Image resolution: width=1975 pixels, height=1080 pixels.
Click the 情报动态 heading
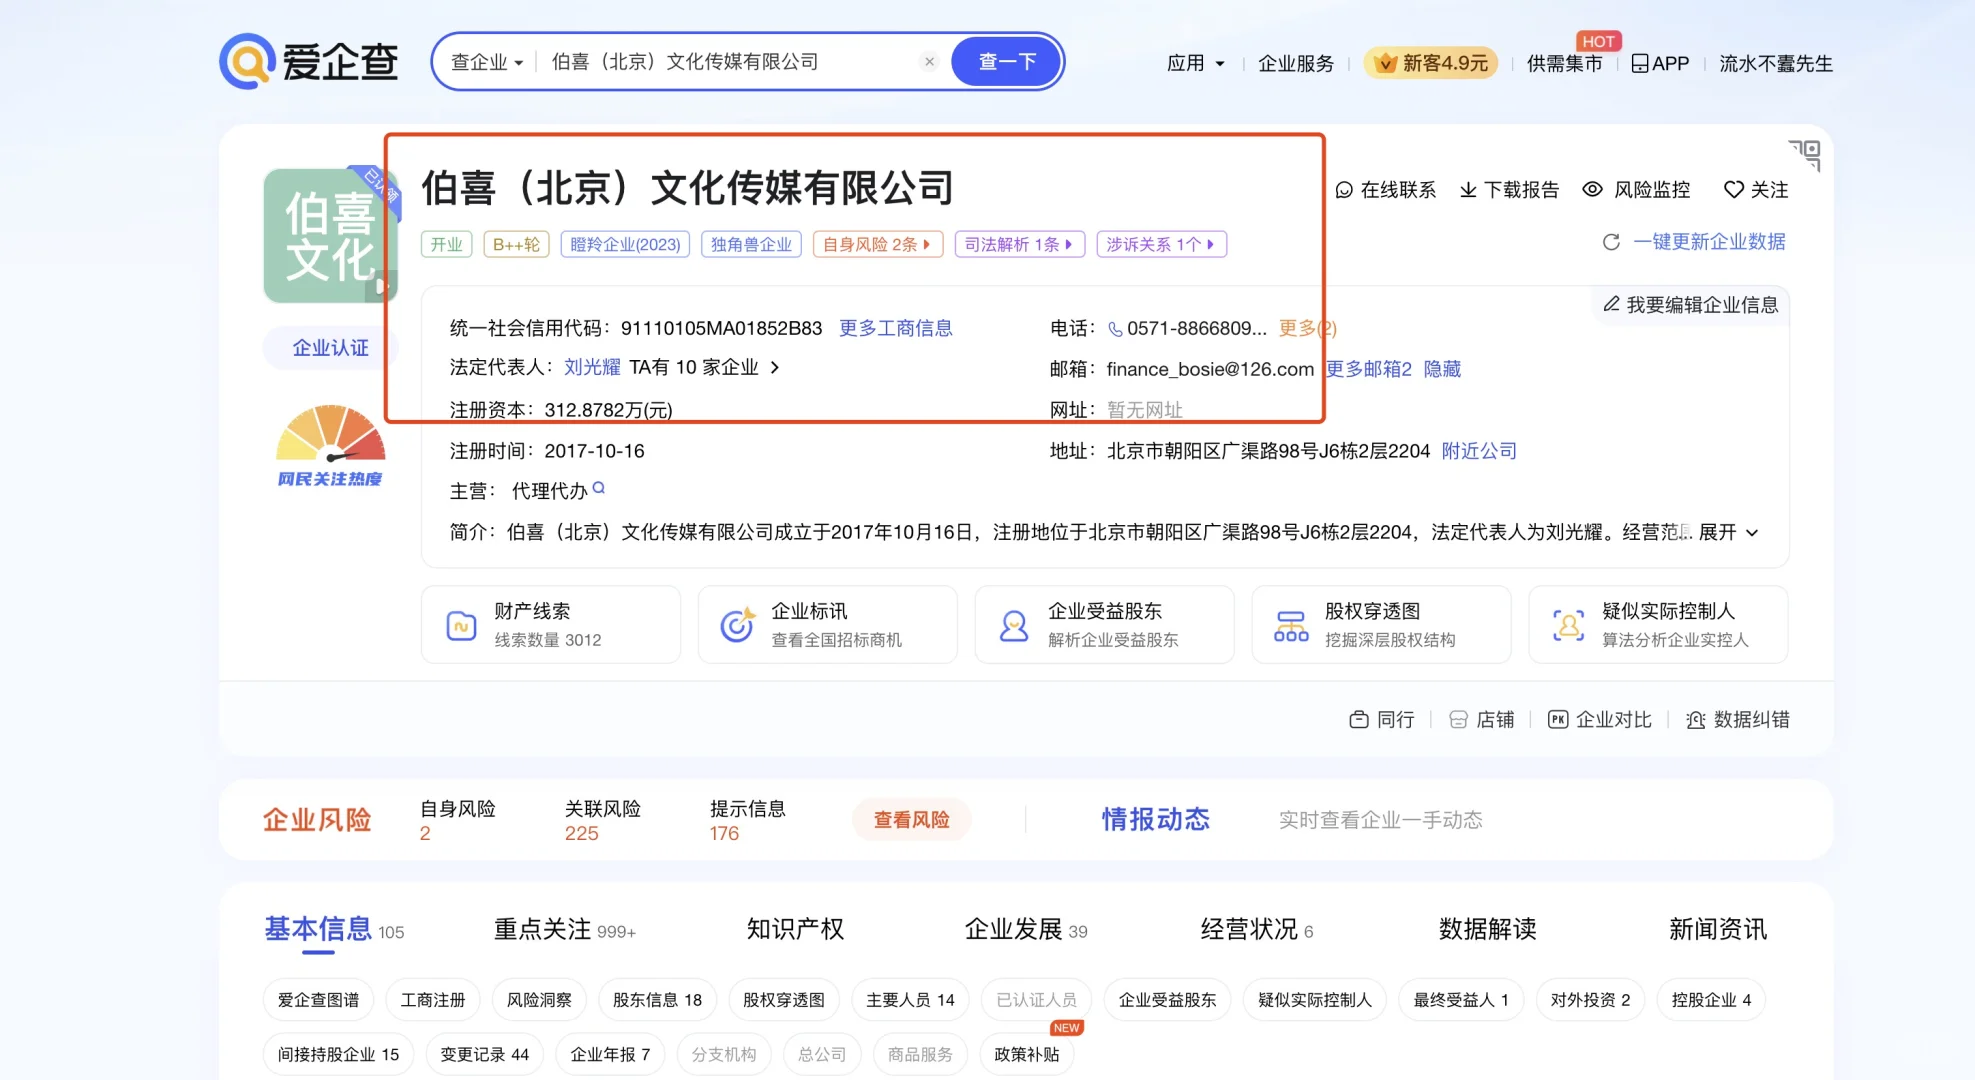[1155, 820]
